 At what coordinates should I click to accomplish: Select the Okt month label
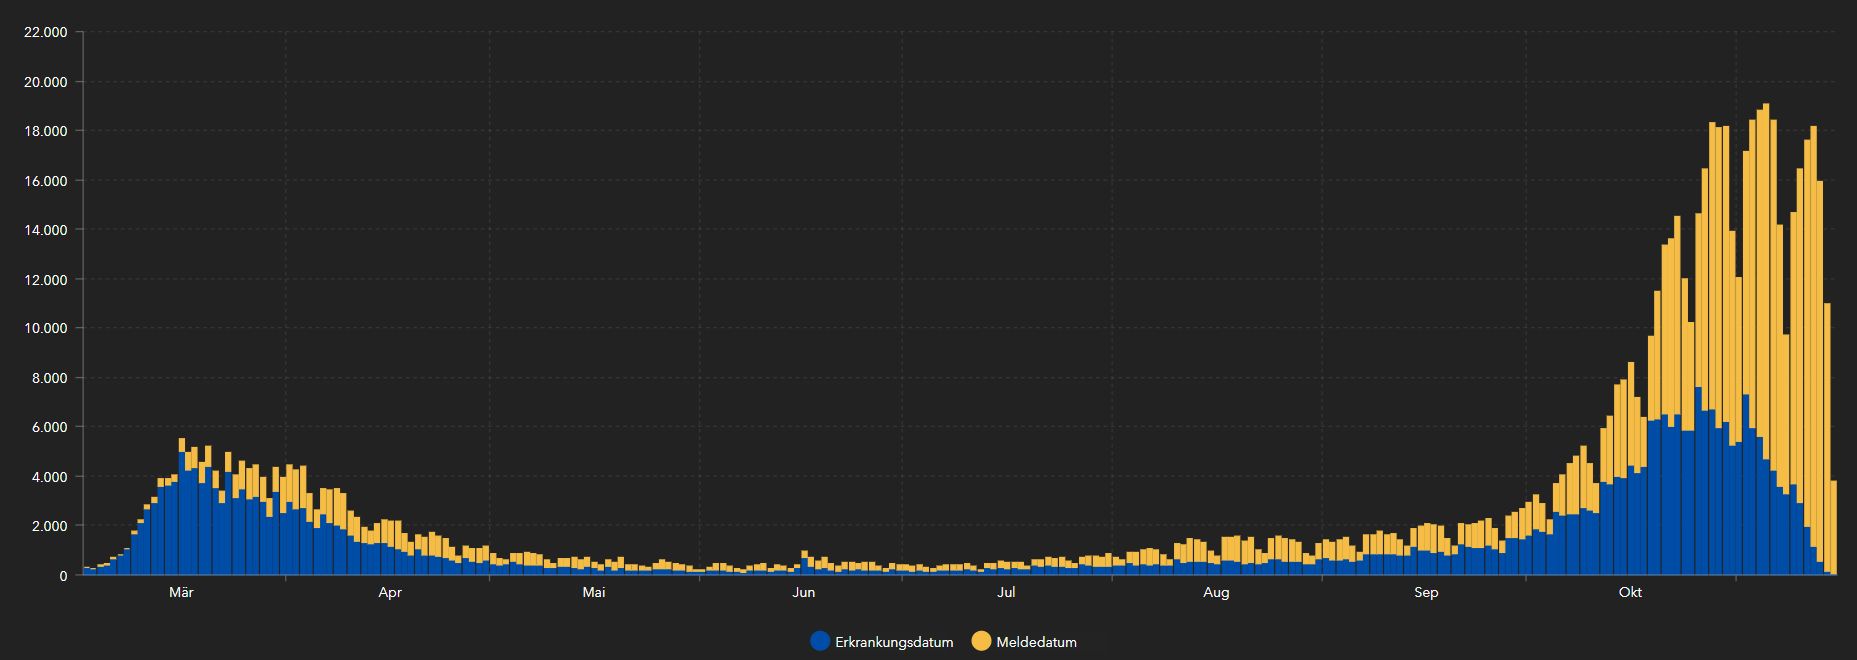1630,593
